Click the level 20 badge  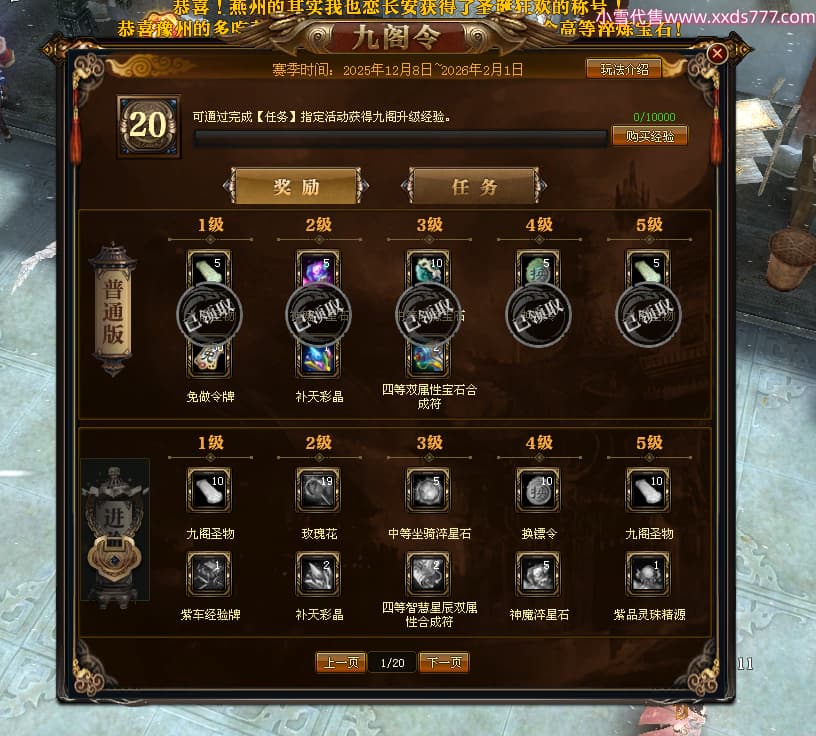click(149, 125)
